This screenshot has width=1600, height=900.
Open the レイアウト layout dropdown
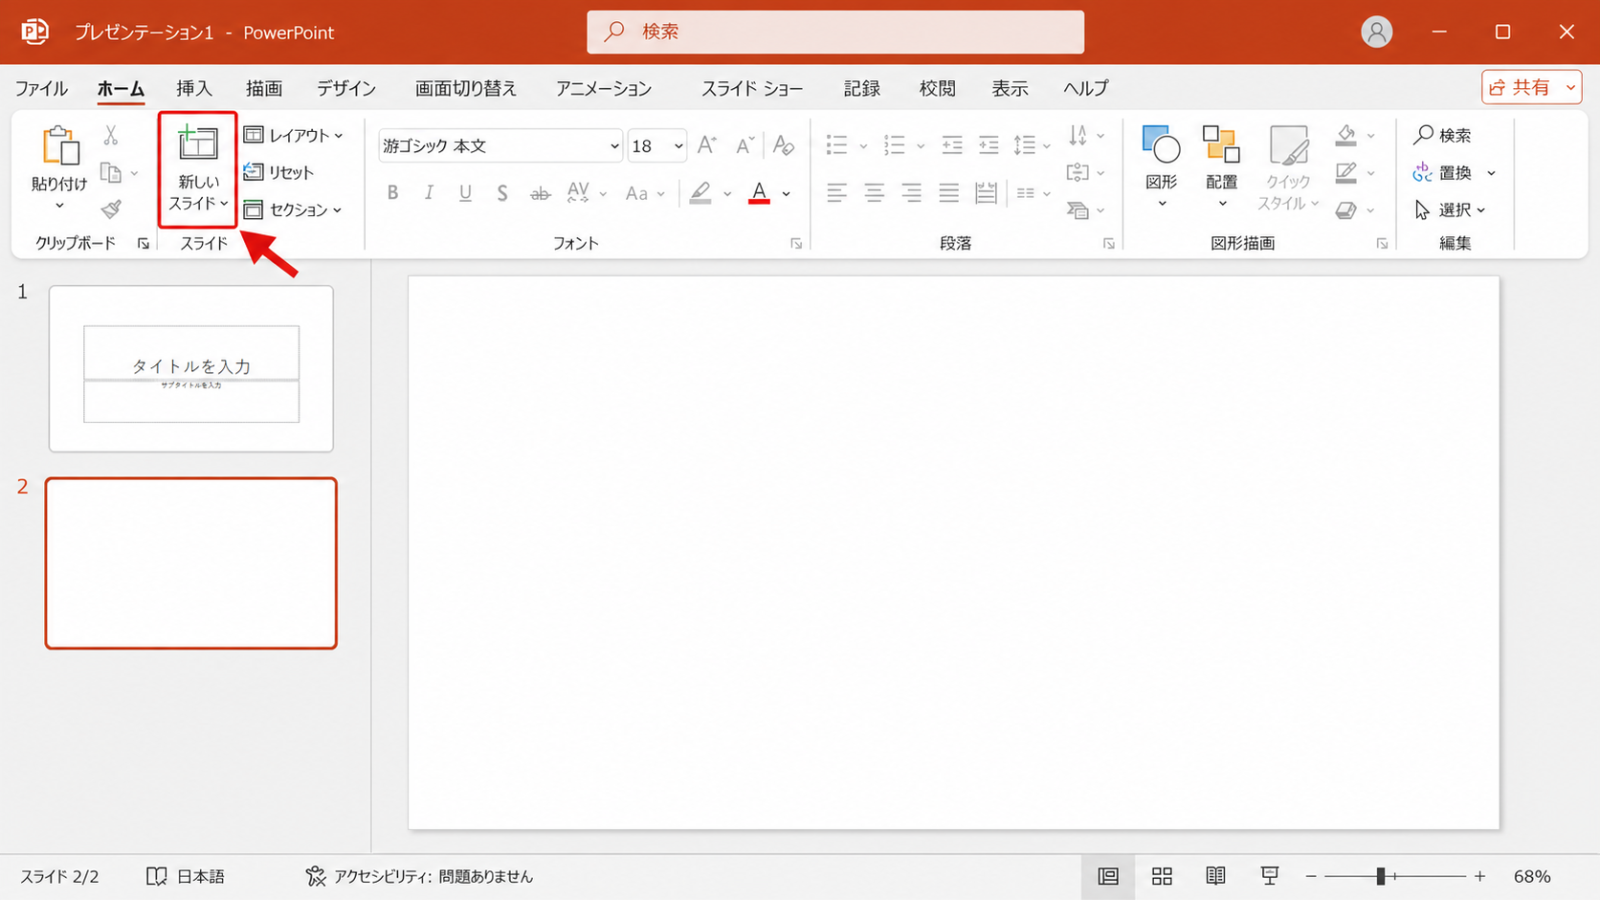point(294,135)
